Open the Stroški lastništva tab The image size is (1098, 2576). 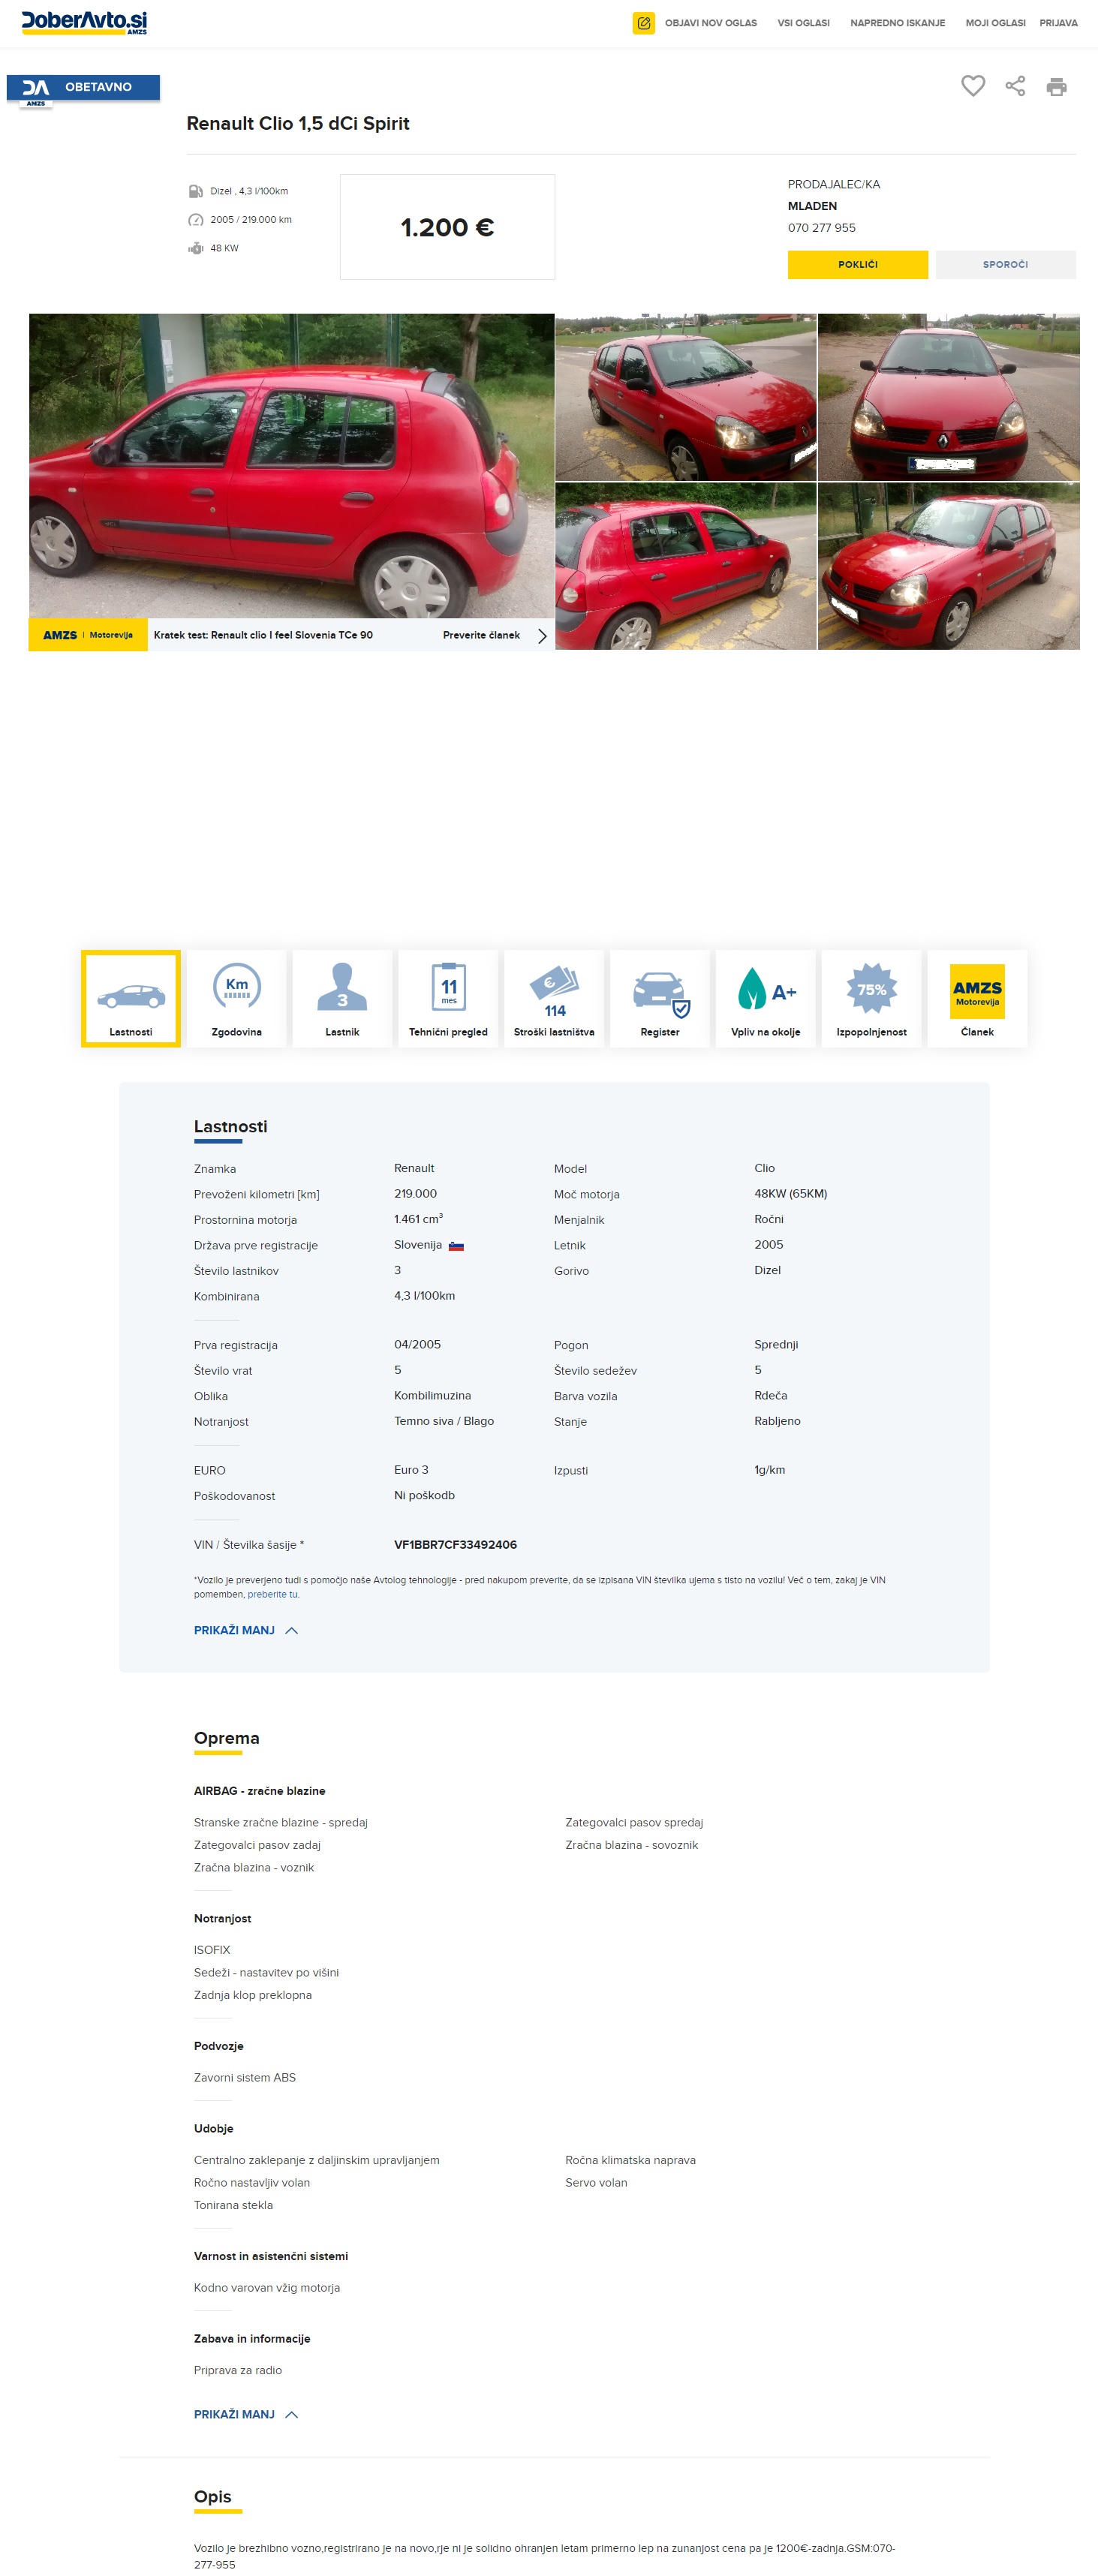(554, 998)
